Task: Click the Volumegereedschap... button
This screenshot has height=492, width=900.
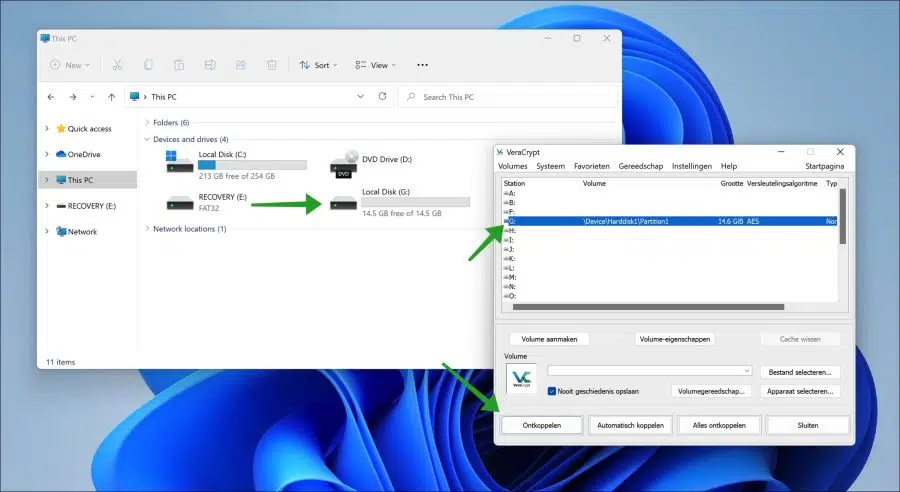Action: 711,391
